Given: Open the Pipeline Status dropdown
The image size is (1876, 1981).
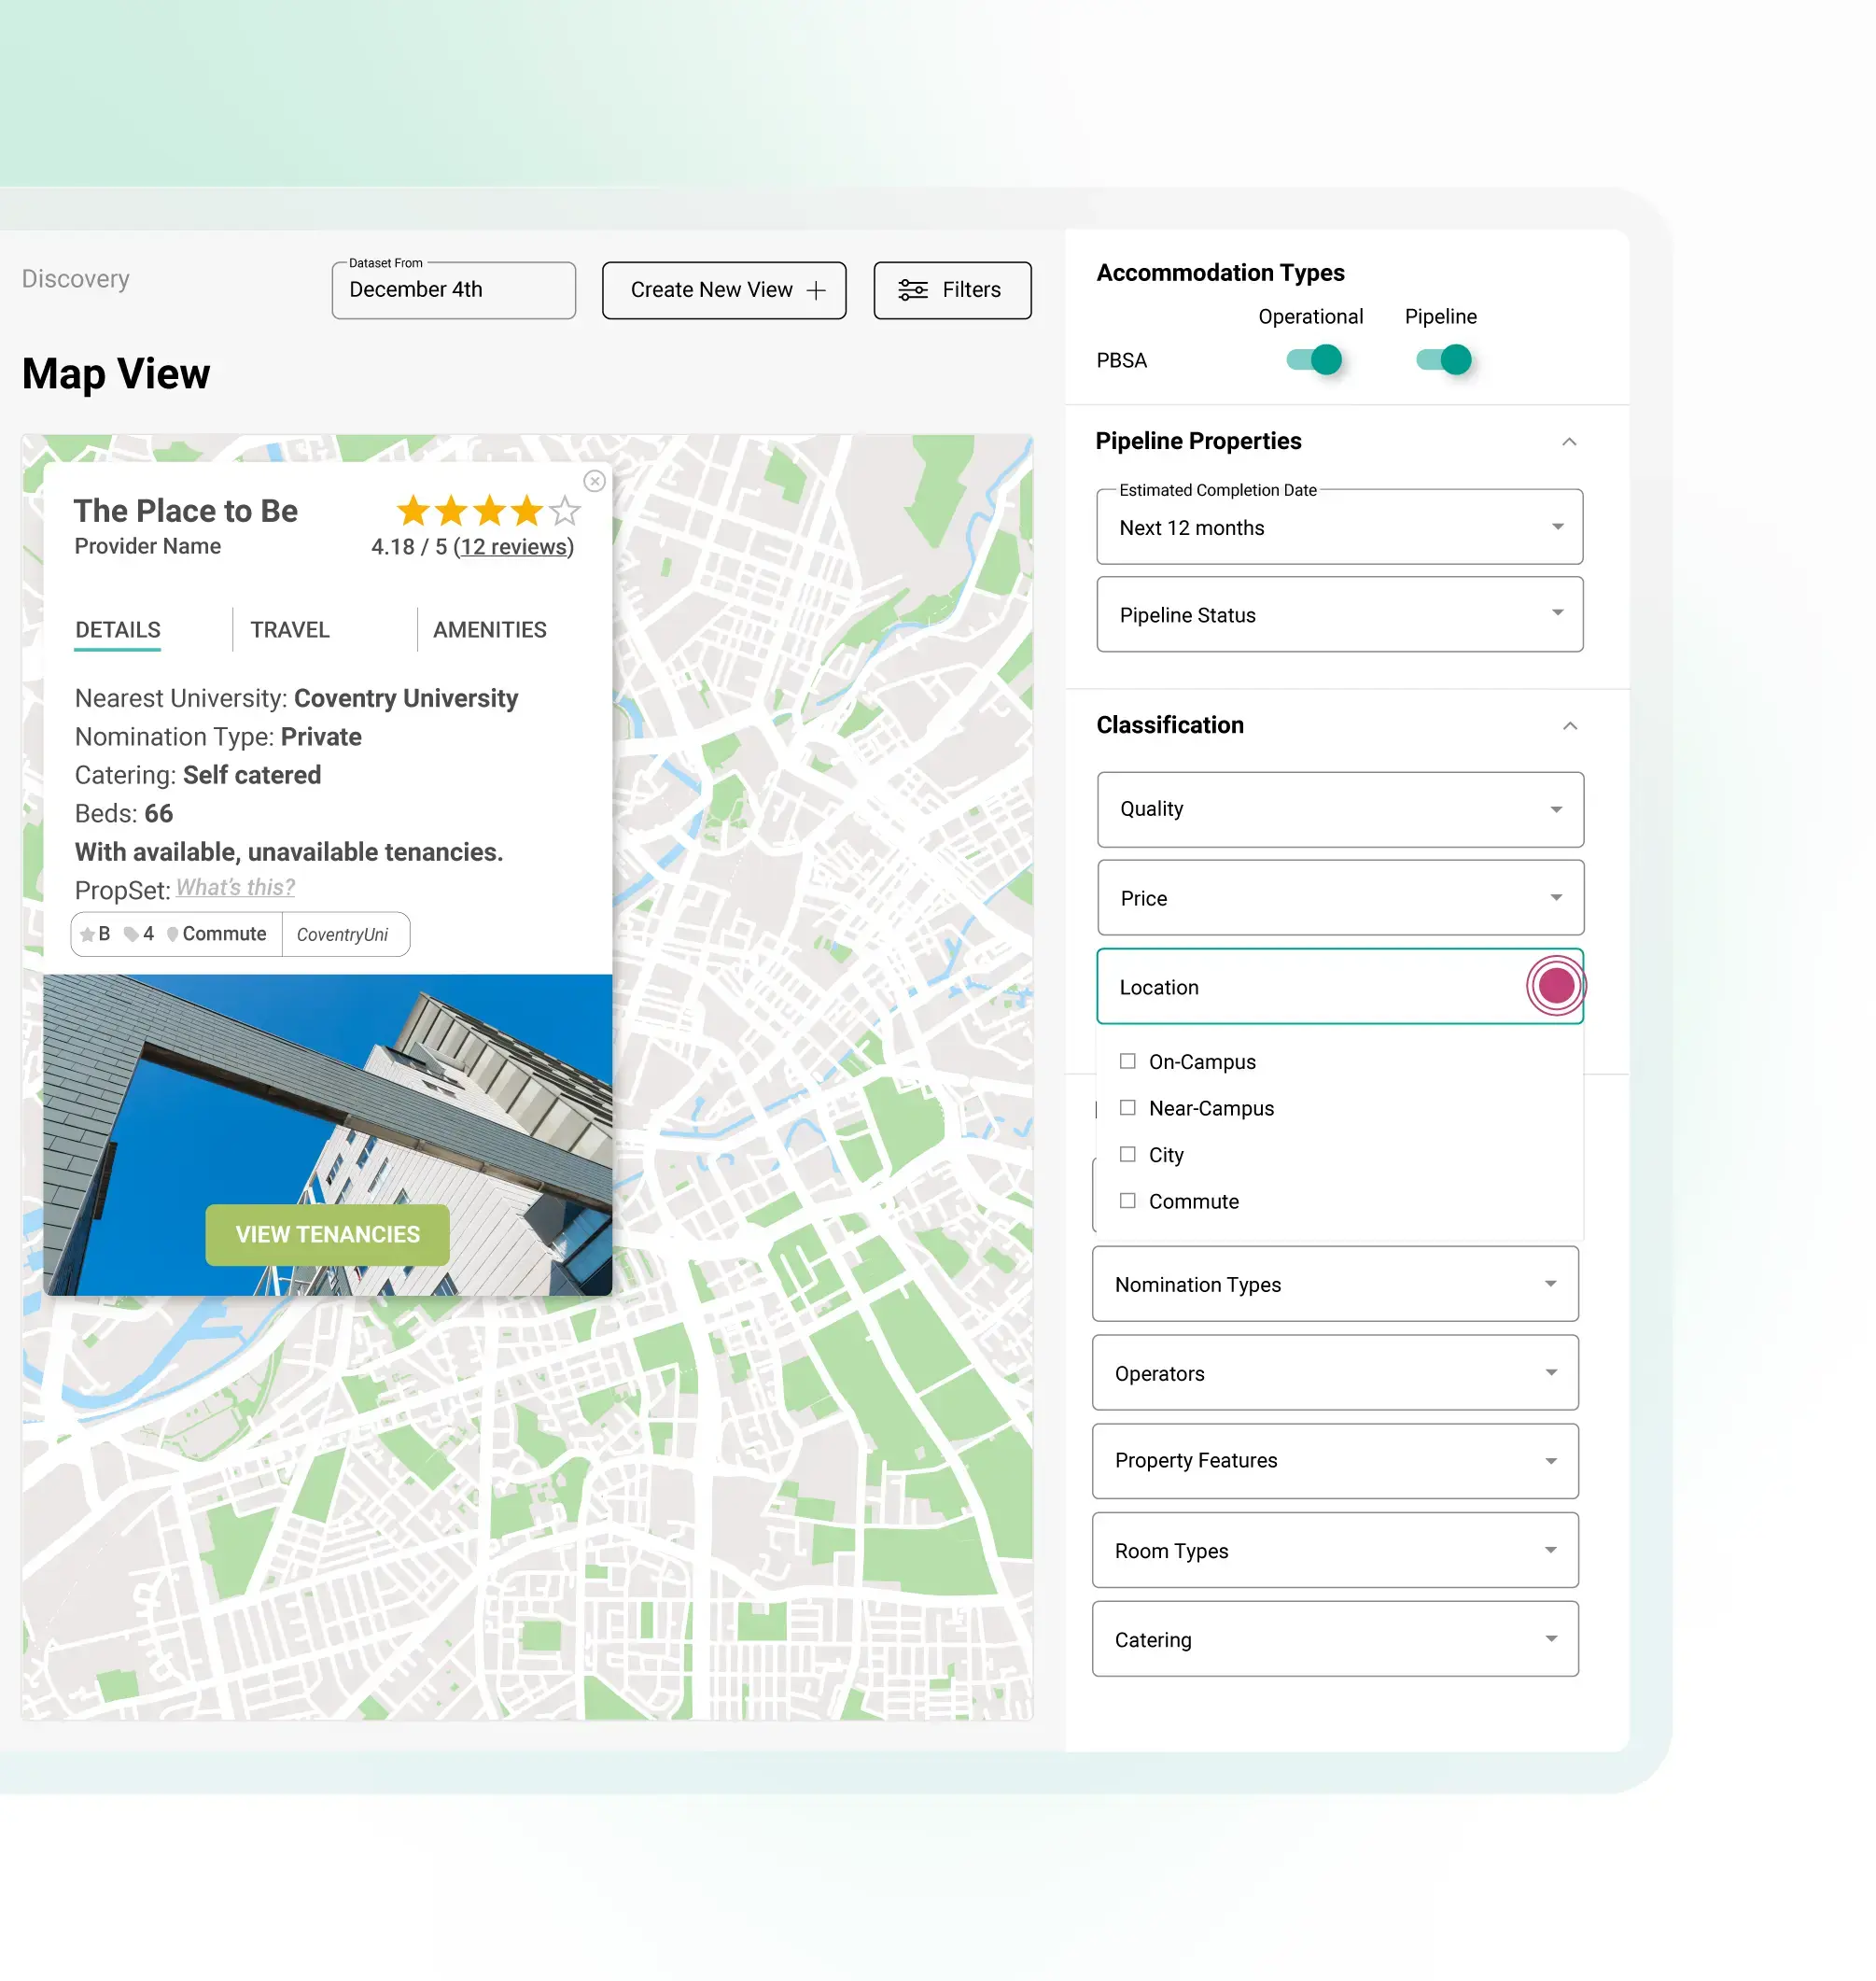Looking at the screenshot, I should click(x=1339, y=614).
